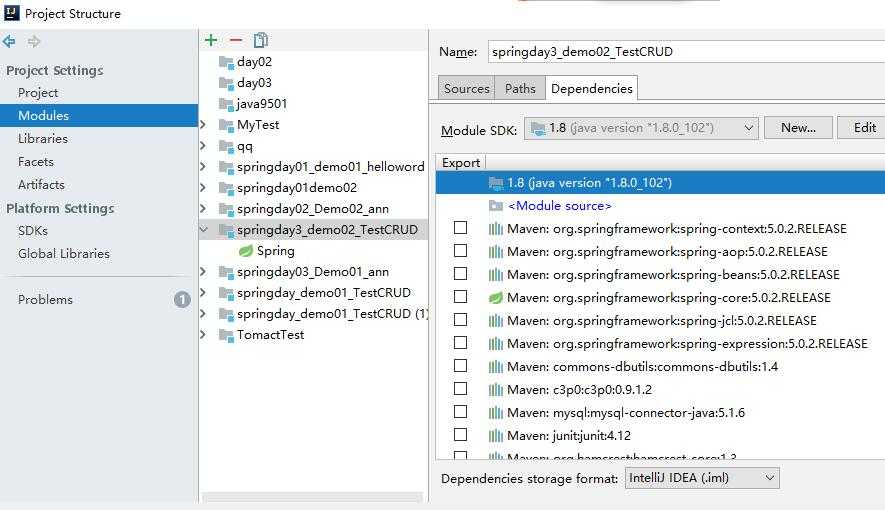The height and width of the screenshot is (510, 885).
Task: Open the Dependencies storage format dropdown
Action: point(702,478)
